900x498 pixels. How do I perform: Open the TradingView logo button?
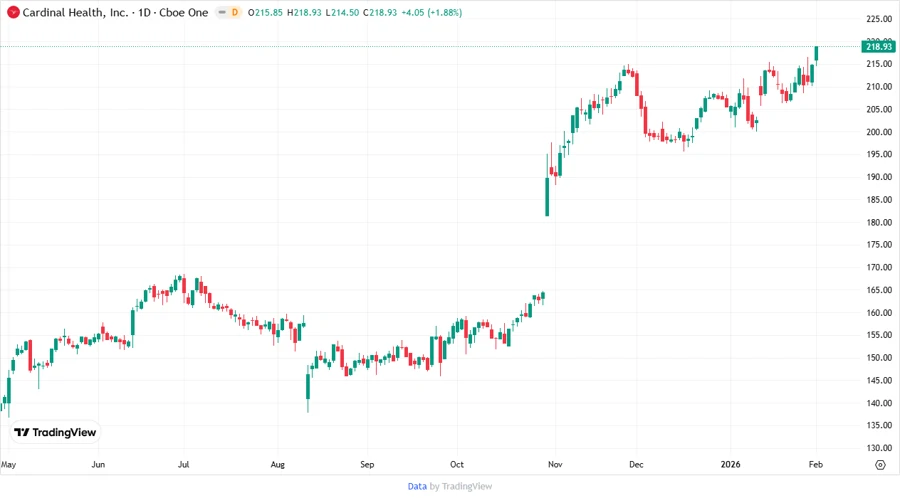tap(55, 433)
